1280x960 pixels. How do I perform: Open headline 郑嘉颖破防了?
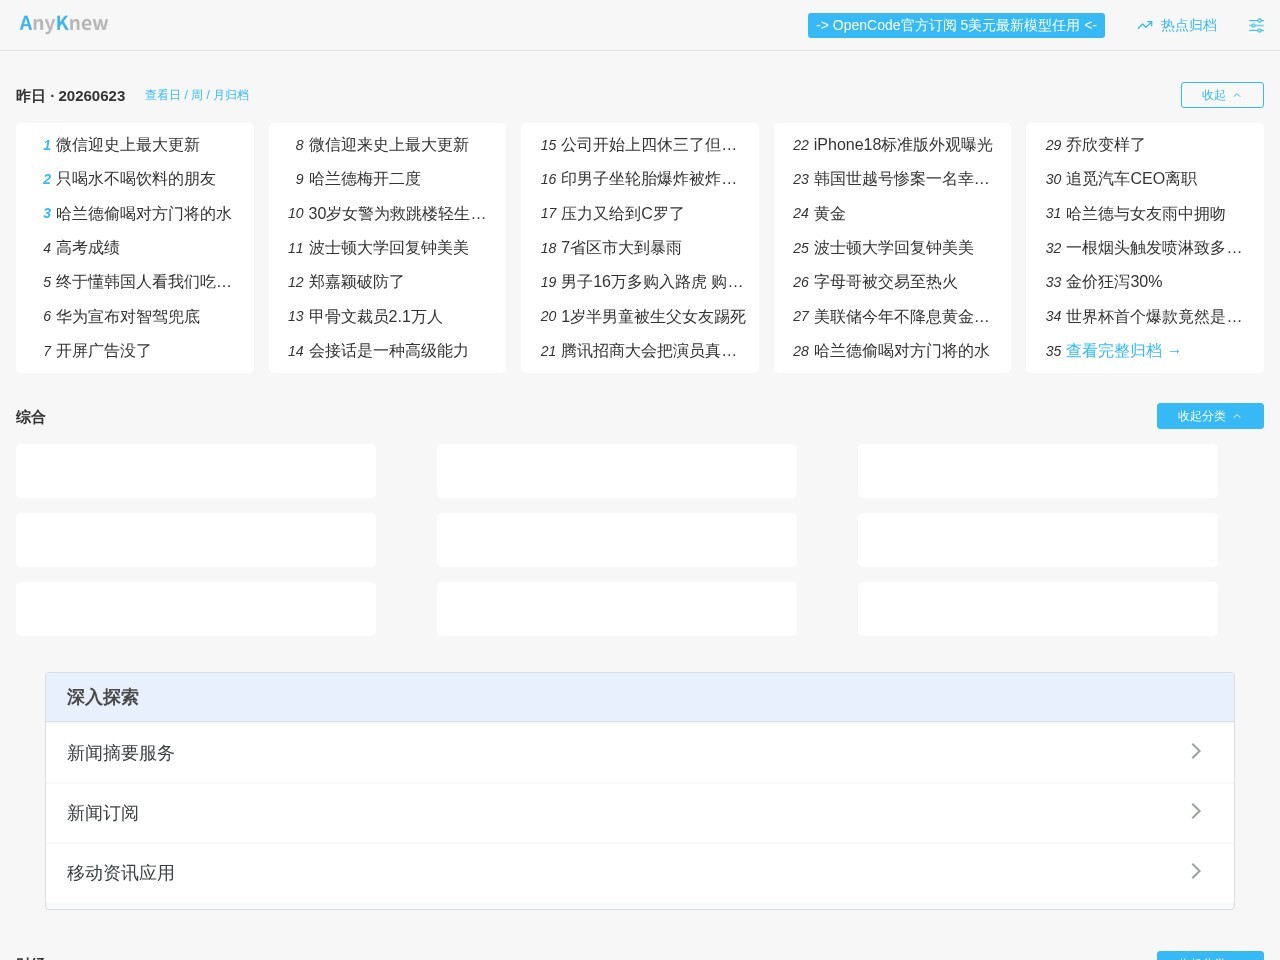tap(357, 282)
